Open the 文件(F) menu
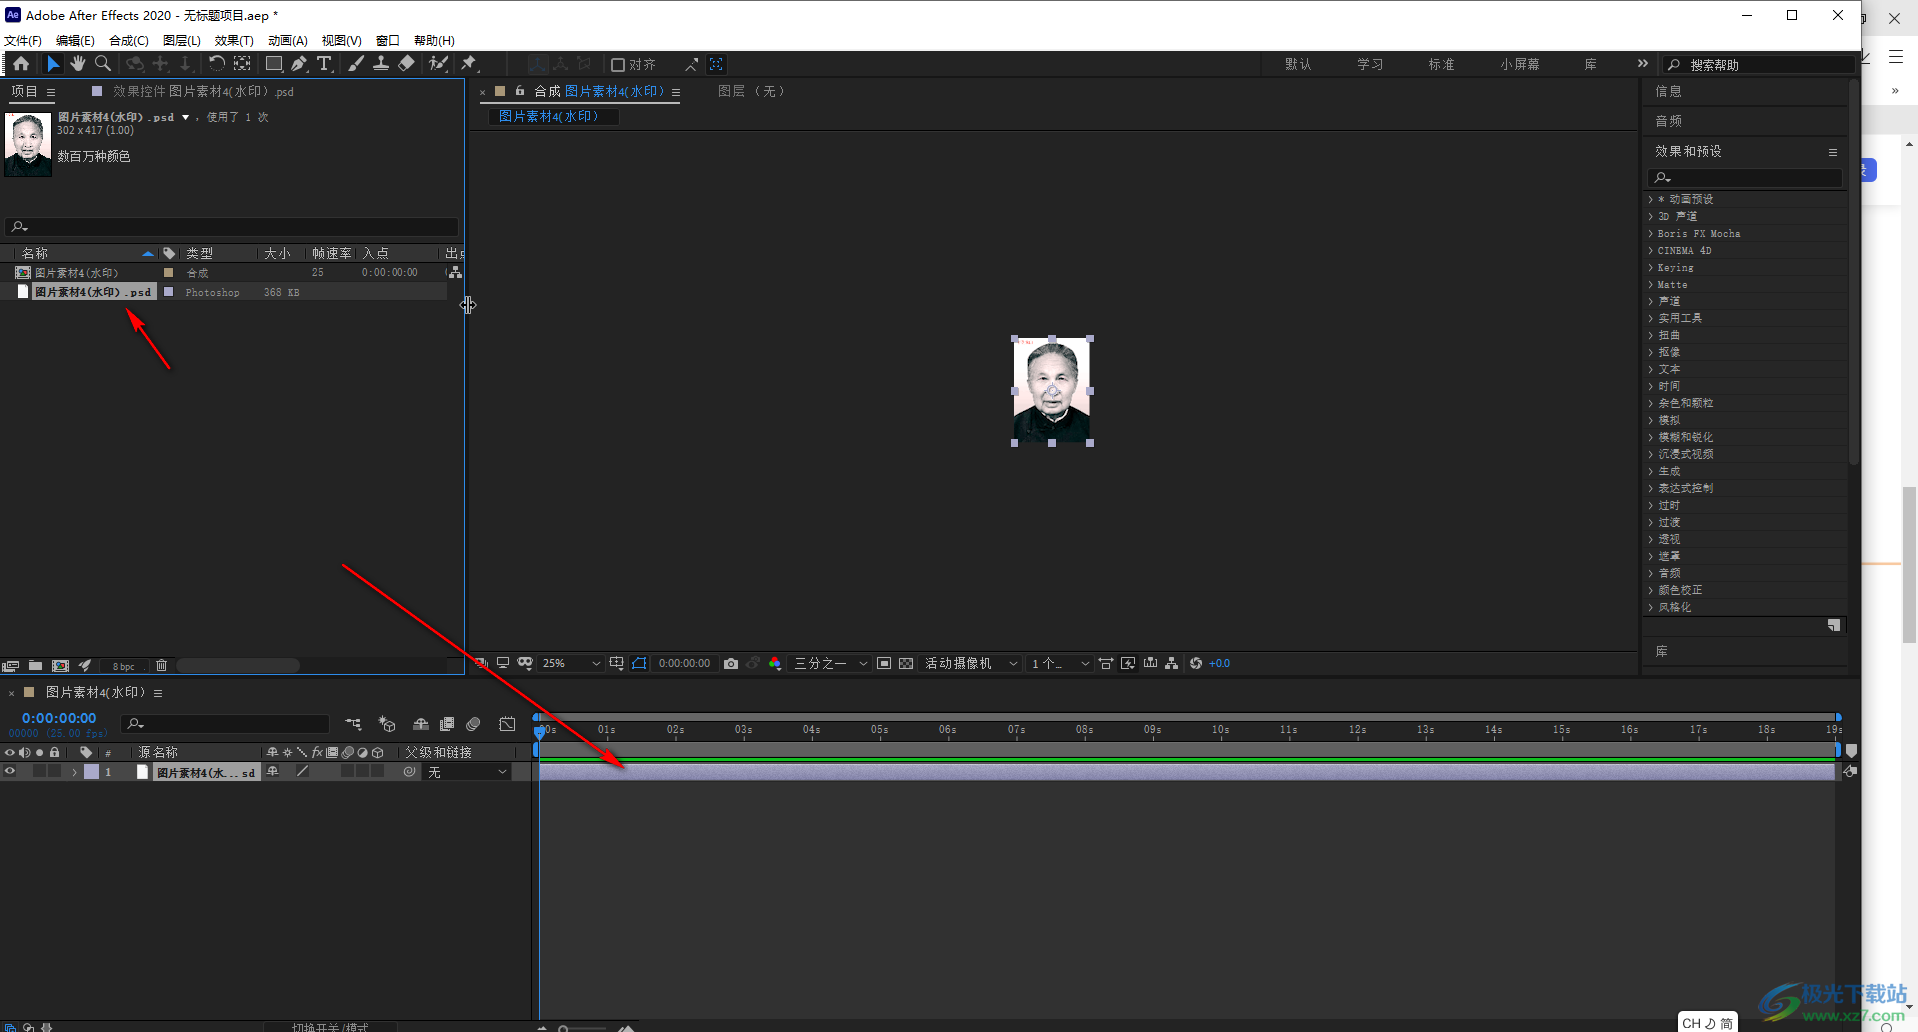Screen dimensions: 1918x1032 [23, 41]
